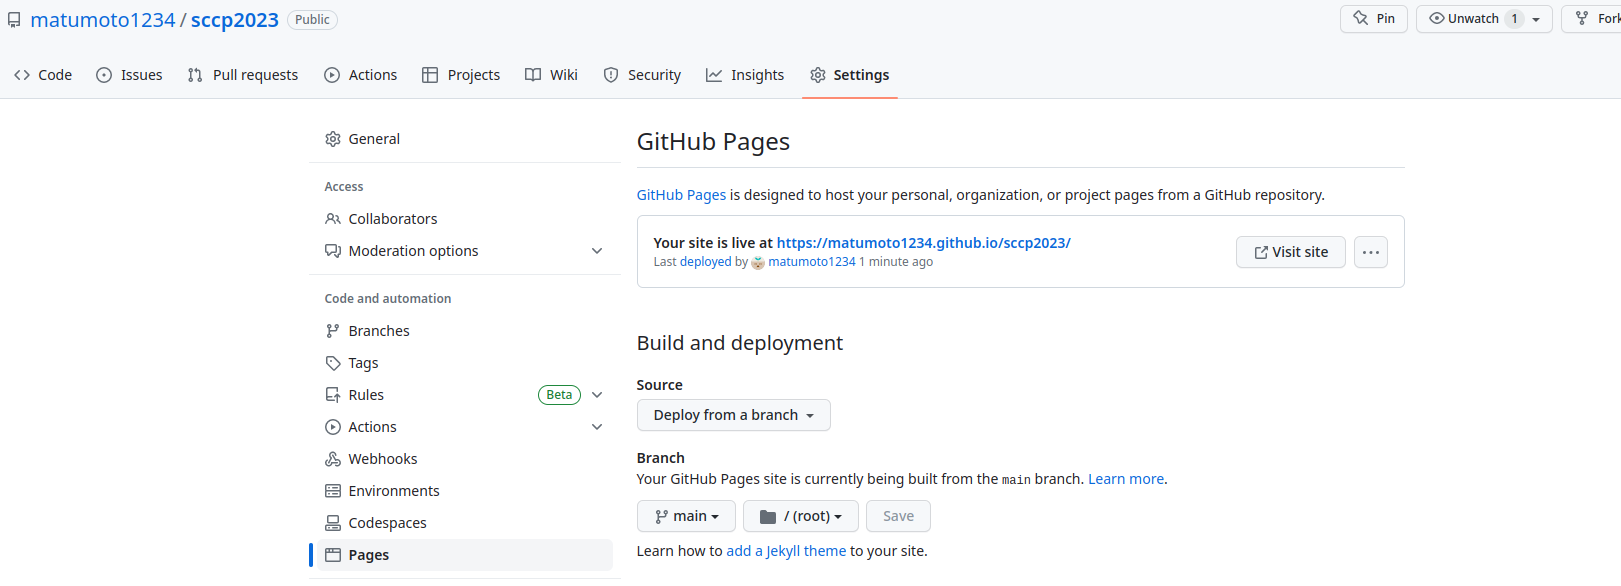Viewport: 1621px width, 586px height.
Task: Click the deployed link
Action: point(706,262)
